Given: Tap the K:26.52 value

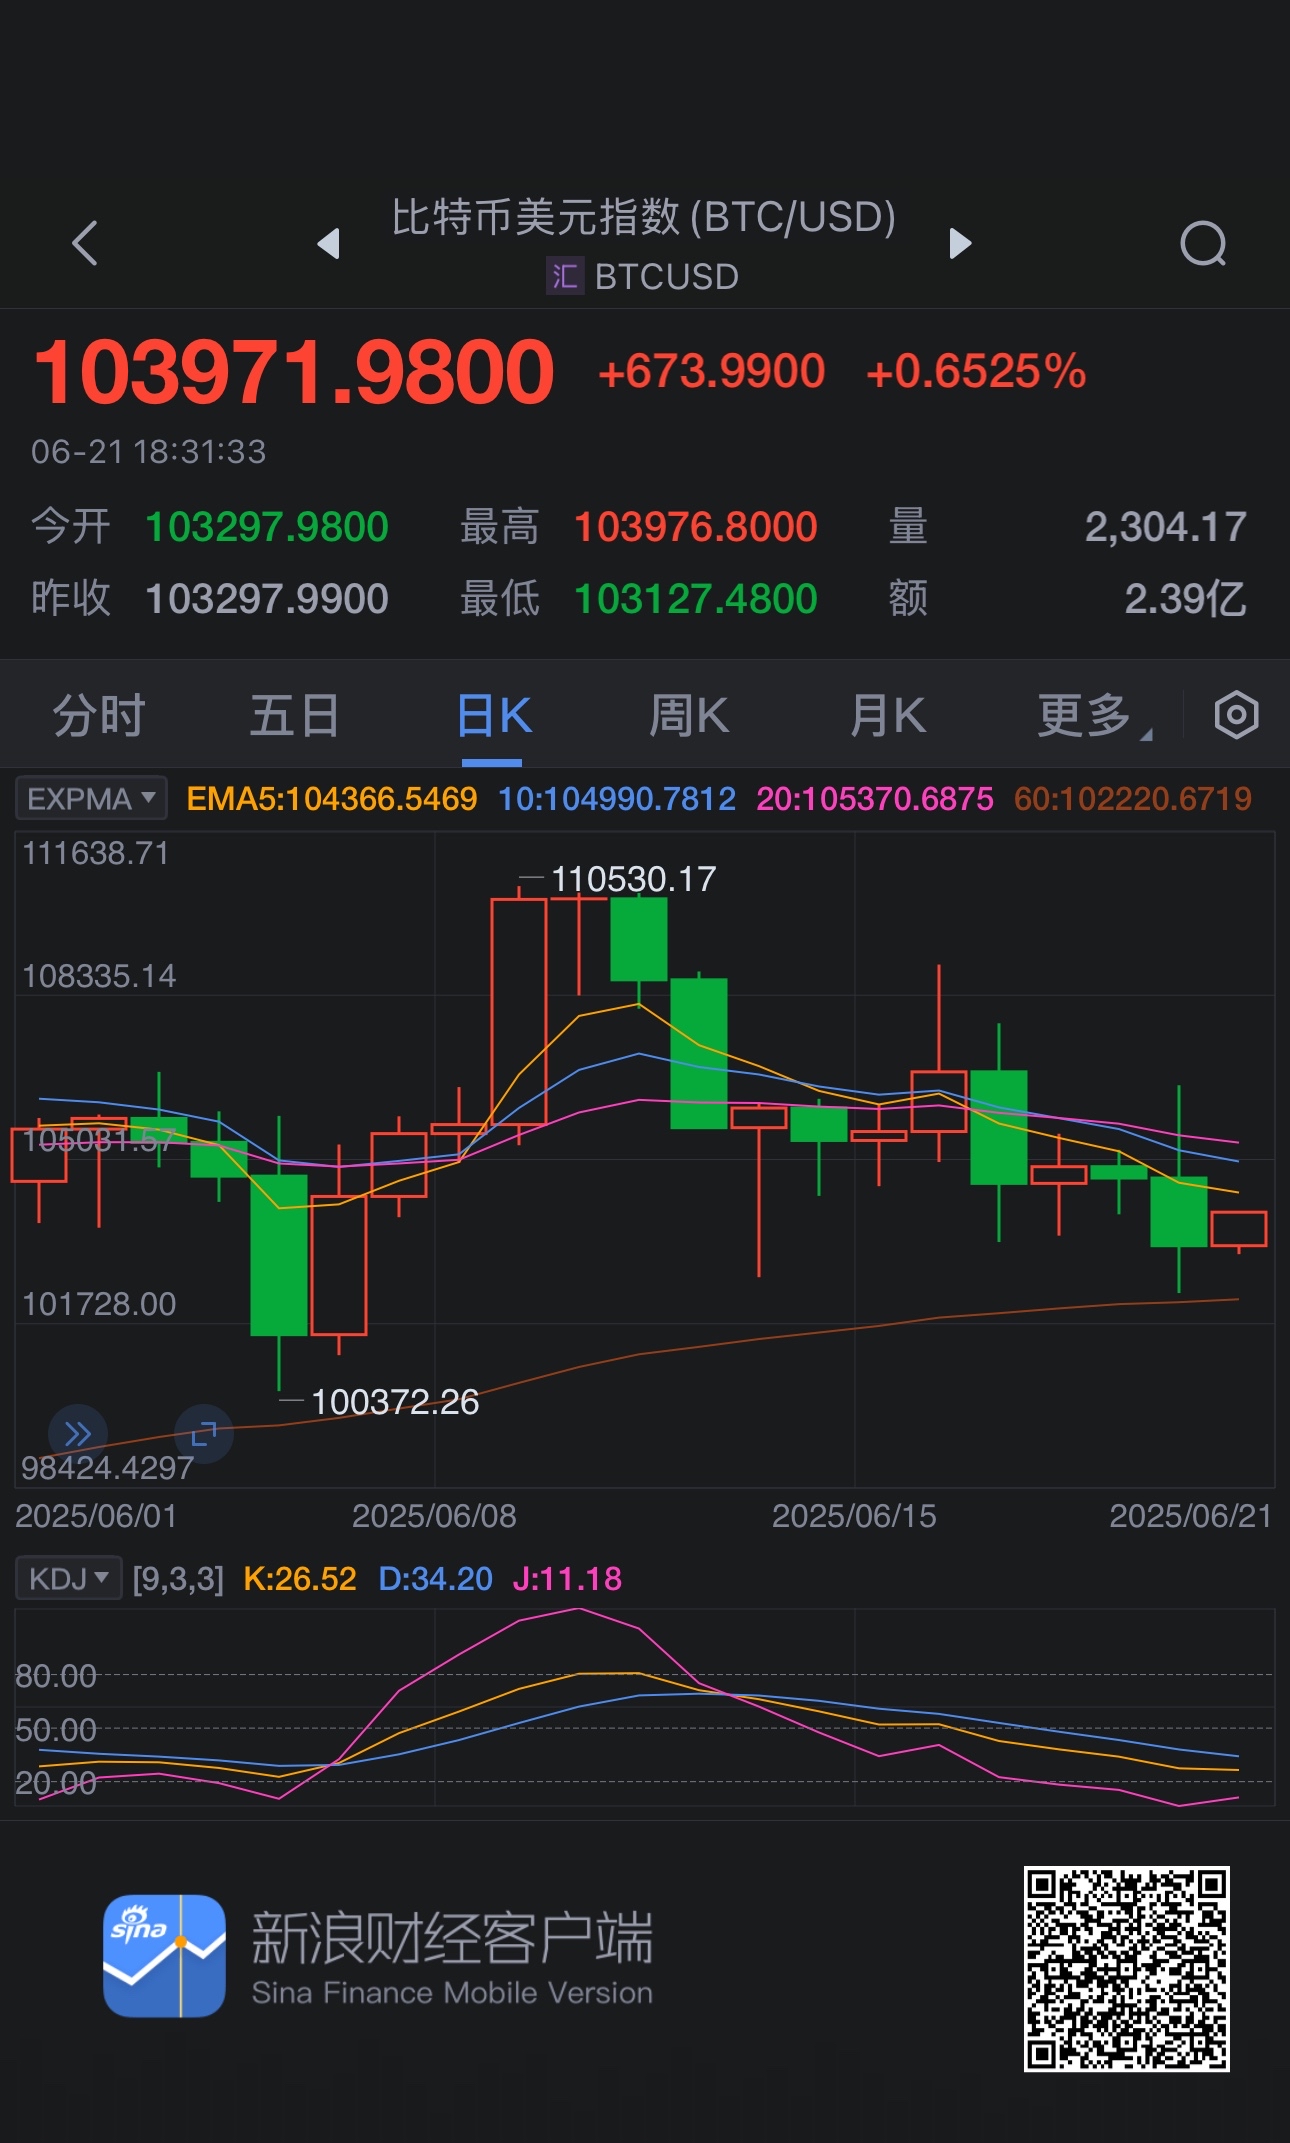Looking at the screenshot, I should [x=300, y=1579].
